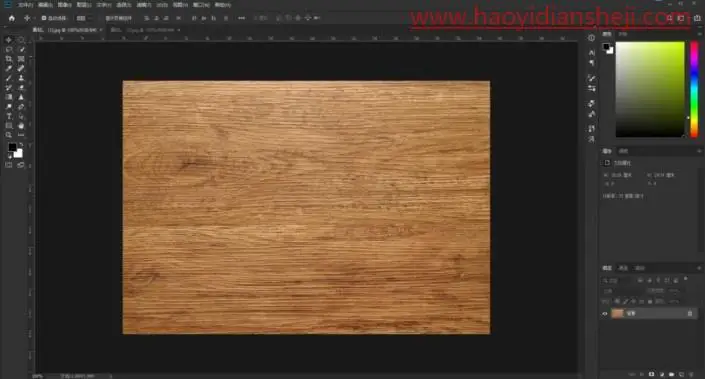Screen dimensions: 705x379
Task: Click background color swatch in toolbar
Action: (x=19, y=154)
